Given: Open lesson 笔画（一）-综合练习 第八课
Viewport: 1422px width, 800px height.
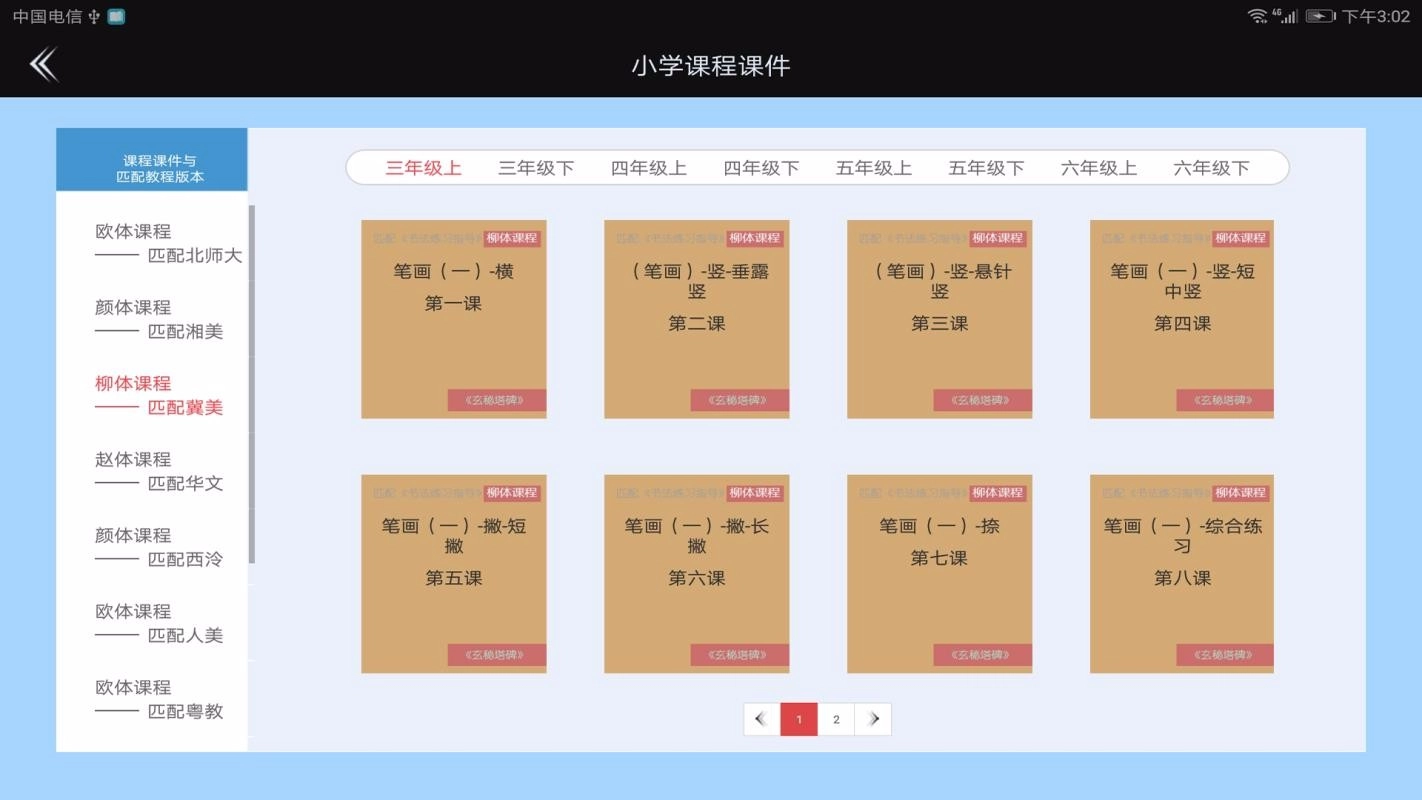Looking at the screenshot, I should point(1182,573).
